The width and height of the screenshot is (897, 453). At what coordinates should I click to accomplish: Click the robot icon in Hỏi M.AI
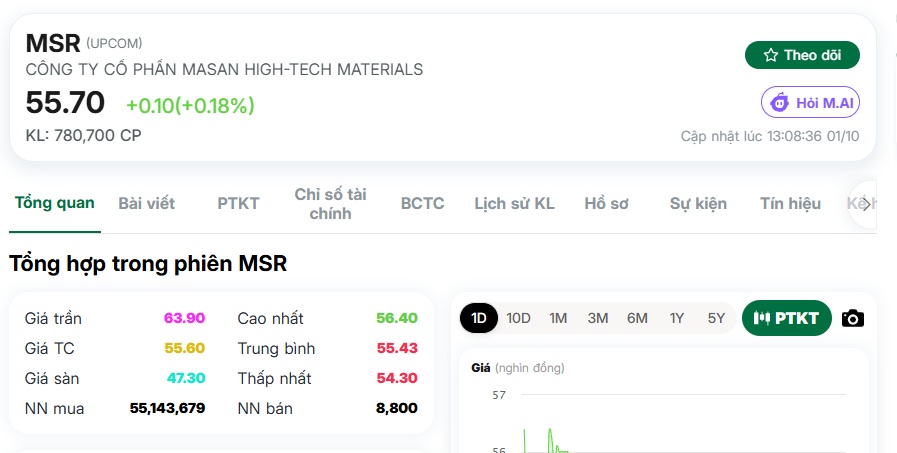(779, 103)
